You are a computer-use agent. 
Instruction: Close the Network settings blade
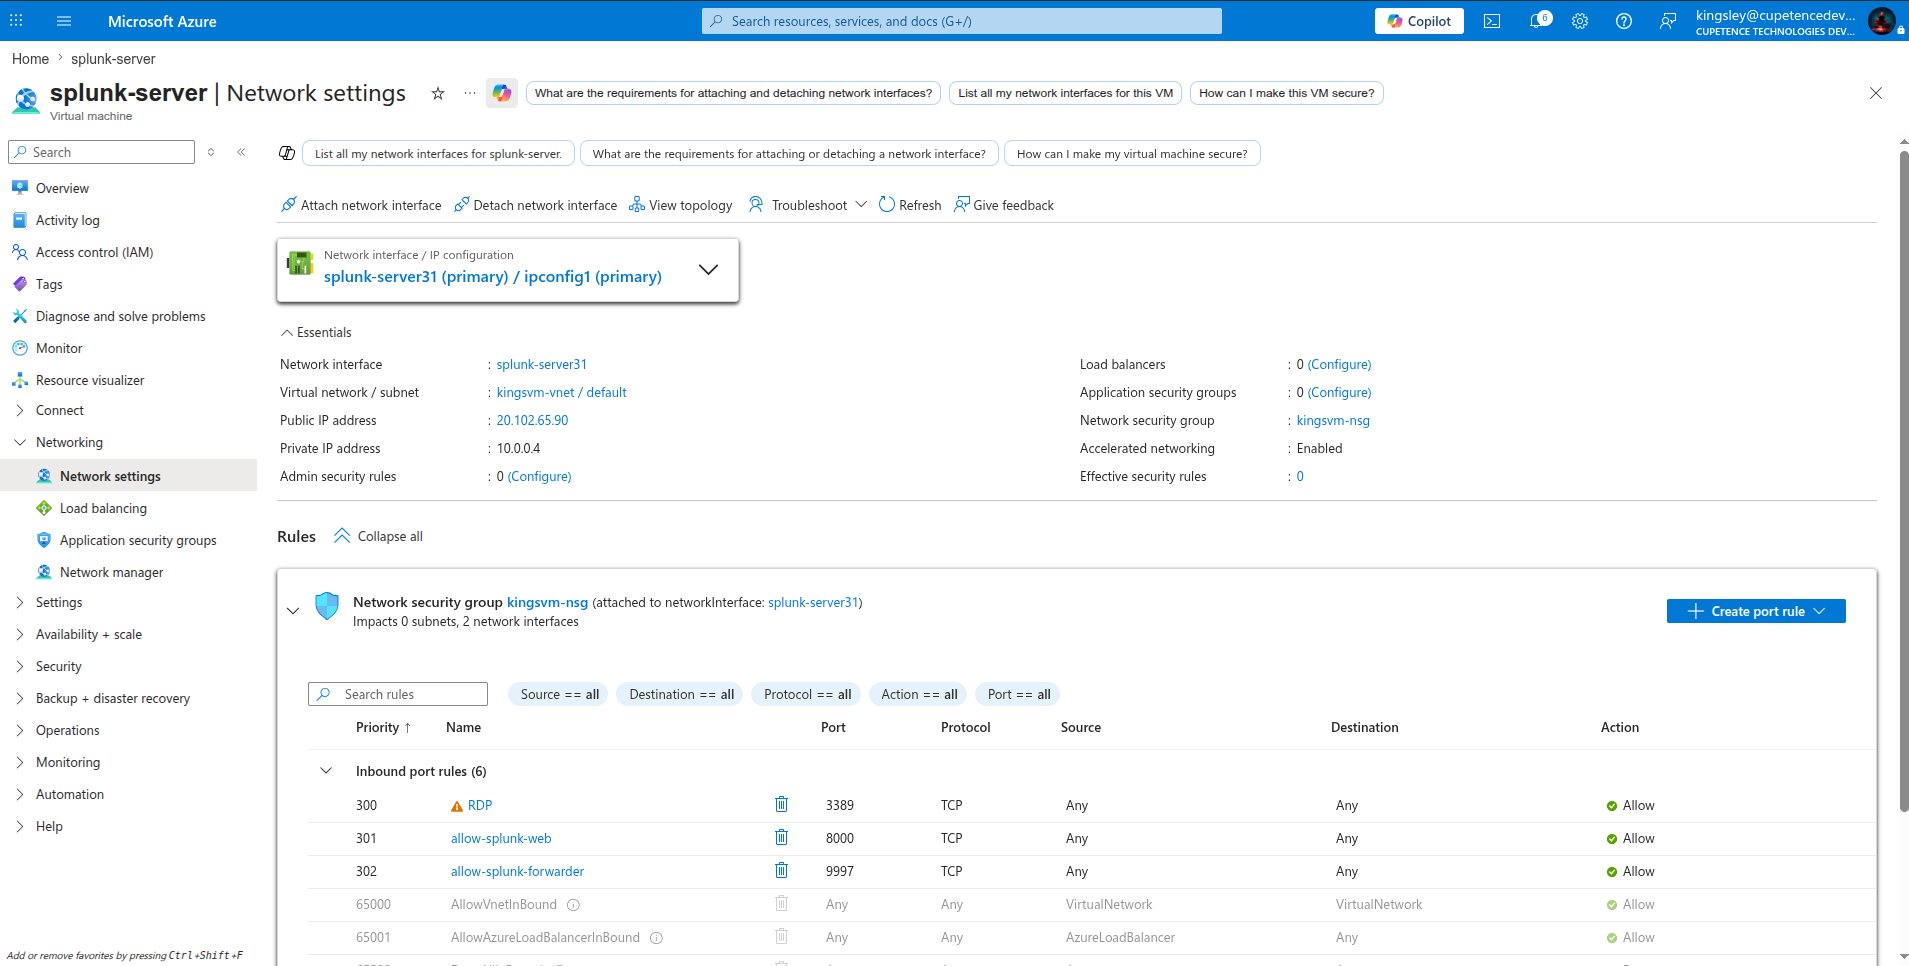1876,93
